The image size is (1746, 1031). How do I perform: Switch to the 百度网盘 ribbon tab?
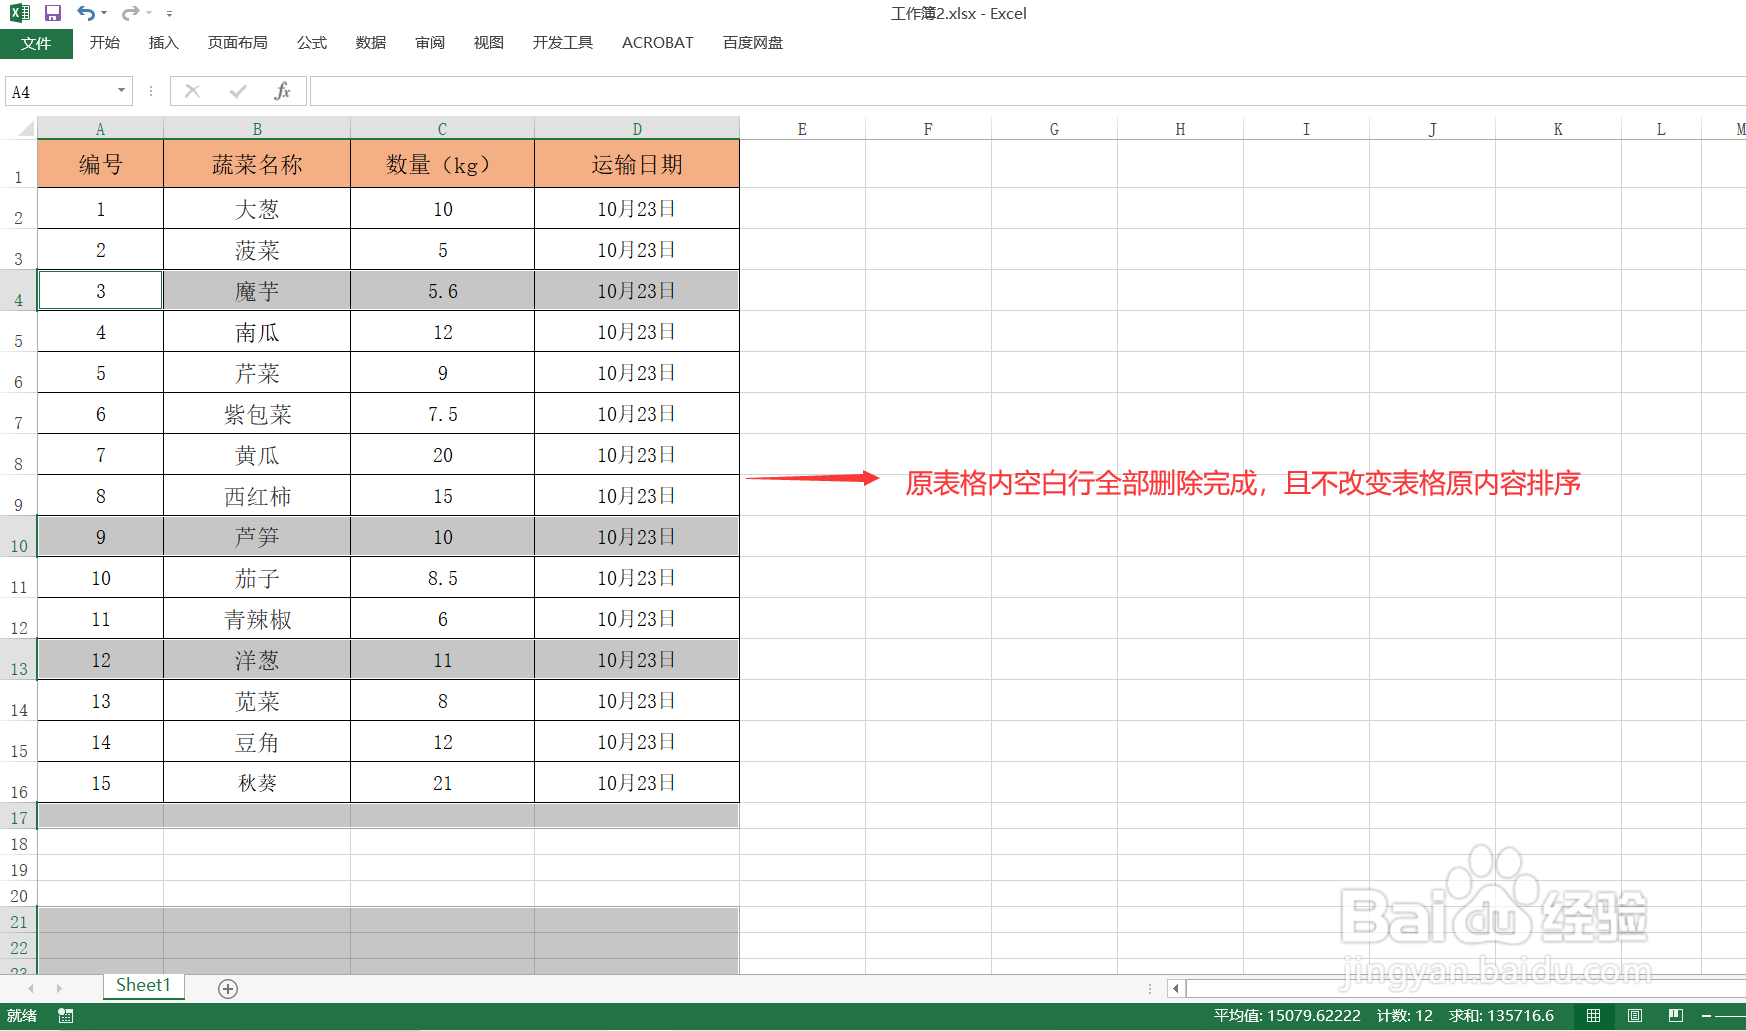pyautogui.click(x=753, y=42)
